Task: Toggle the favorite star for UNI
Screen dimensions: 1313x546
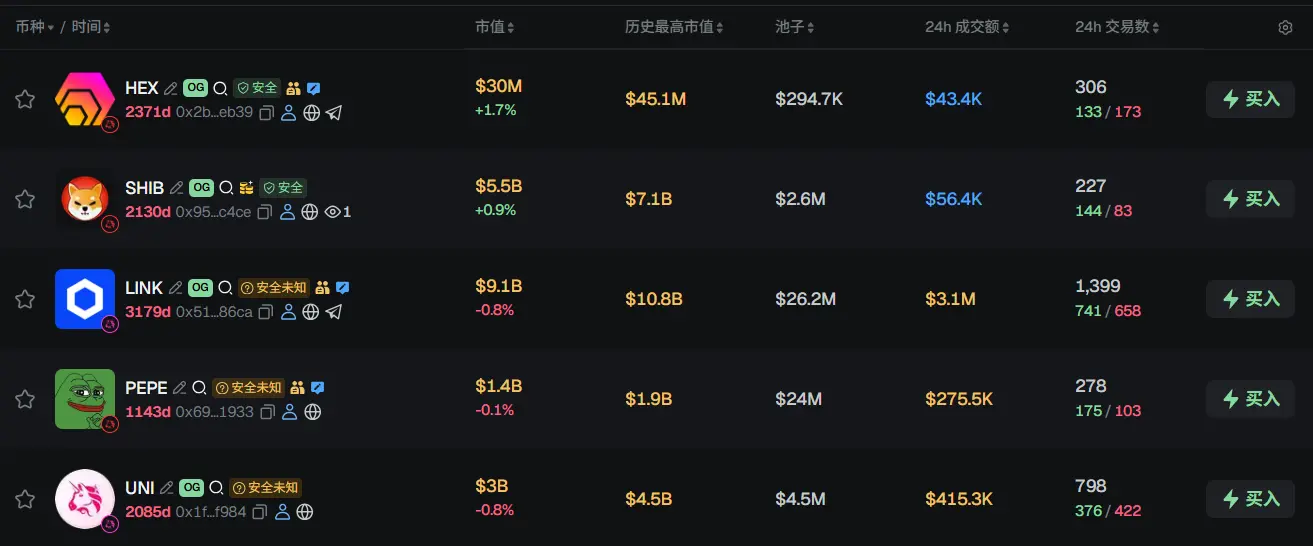Action: [25, 499]
